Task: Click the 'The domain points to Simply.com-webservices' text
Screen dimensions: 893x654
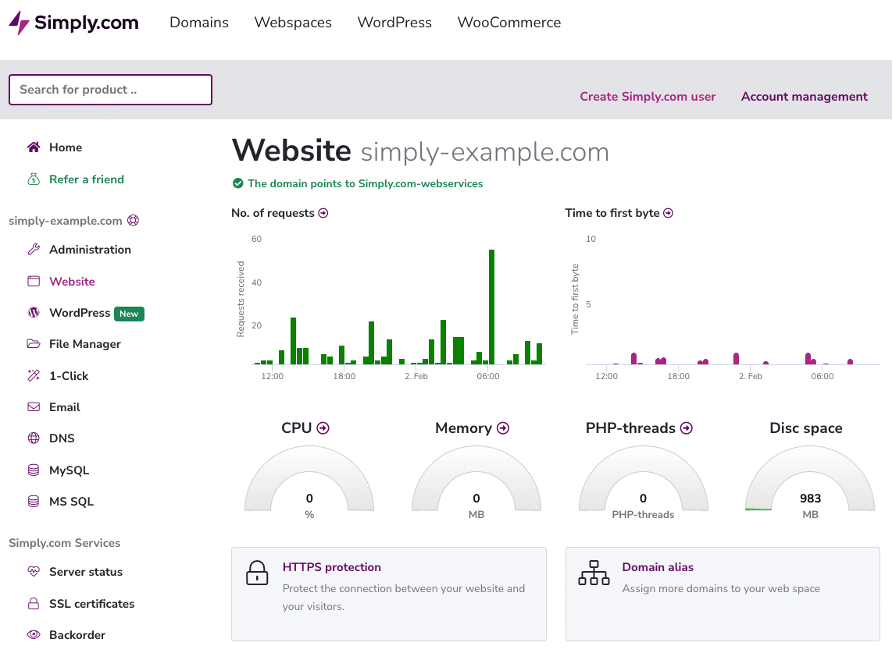Action: pyautogui.click(x=365, y=183)
